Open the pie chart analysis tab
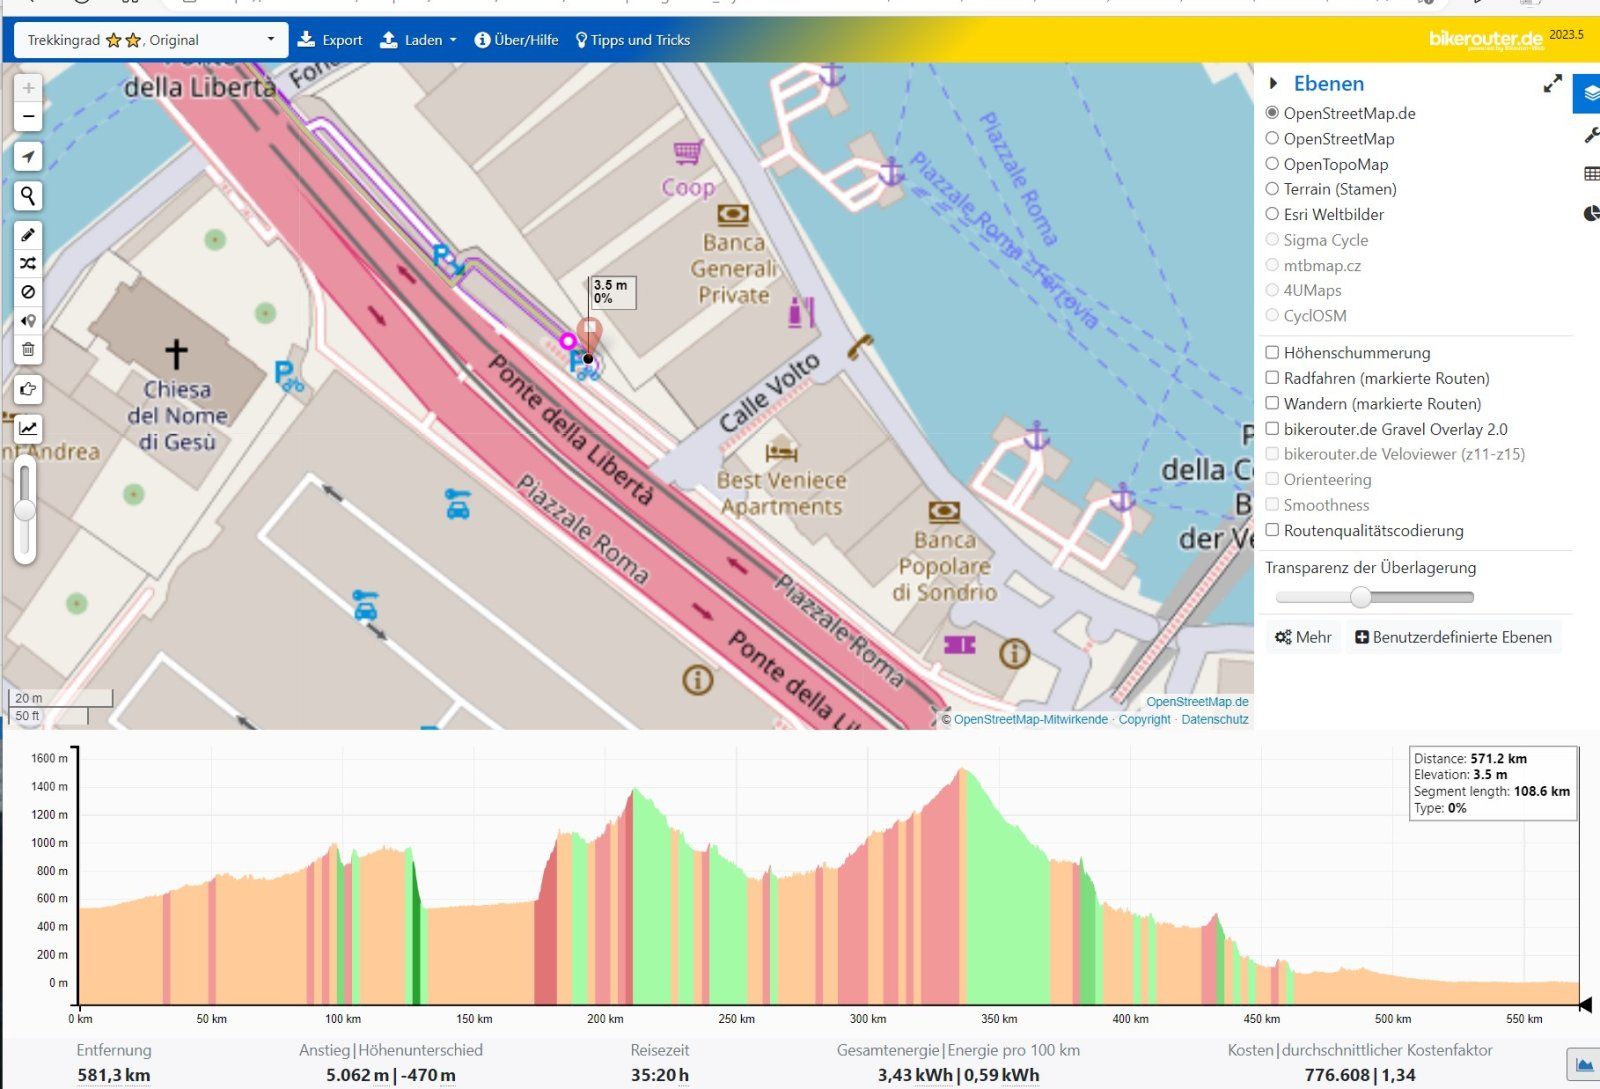Image resolution: width=1600 pixels, height=1089 pixels. (x=1590, y=213)
